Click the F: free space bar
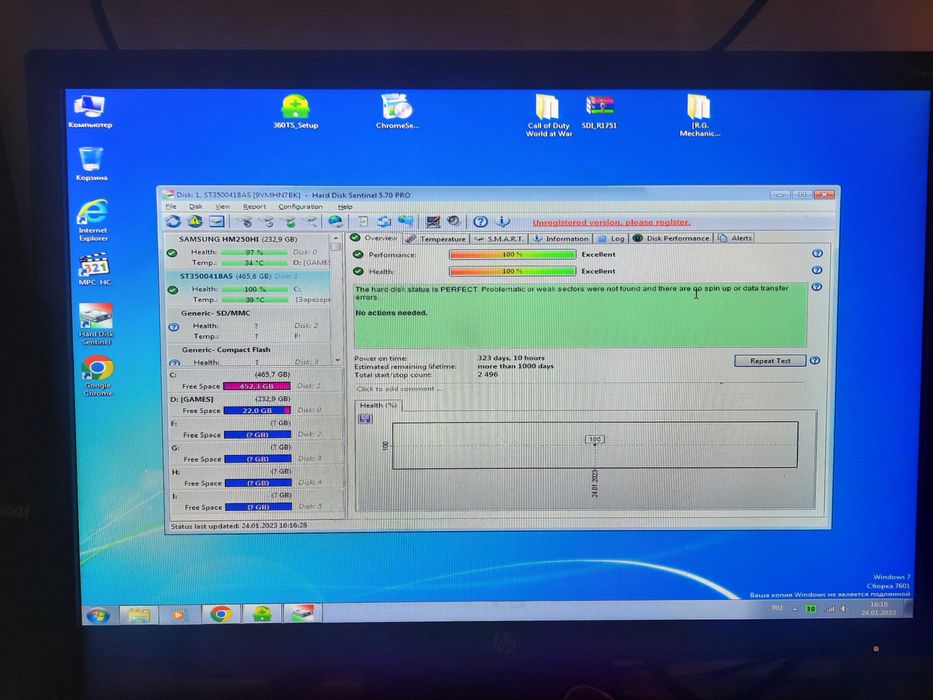 point(258,435)
